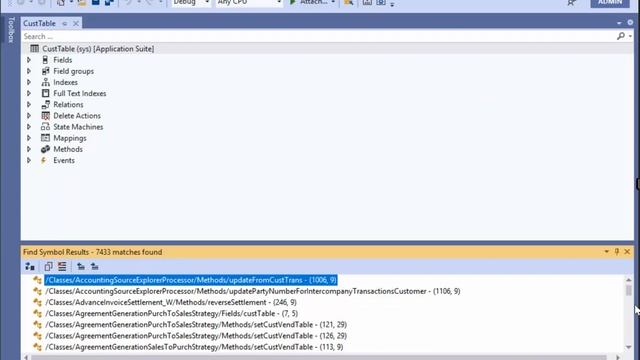This screenshot has height=360, width=640.
Task: Expand the Fields node
Action: [x=29, y=60]
